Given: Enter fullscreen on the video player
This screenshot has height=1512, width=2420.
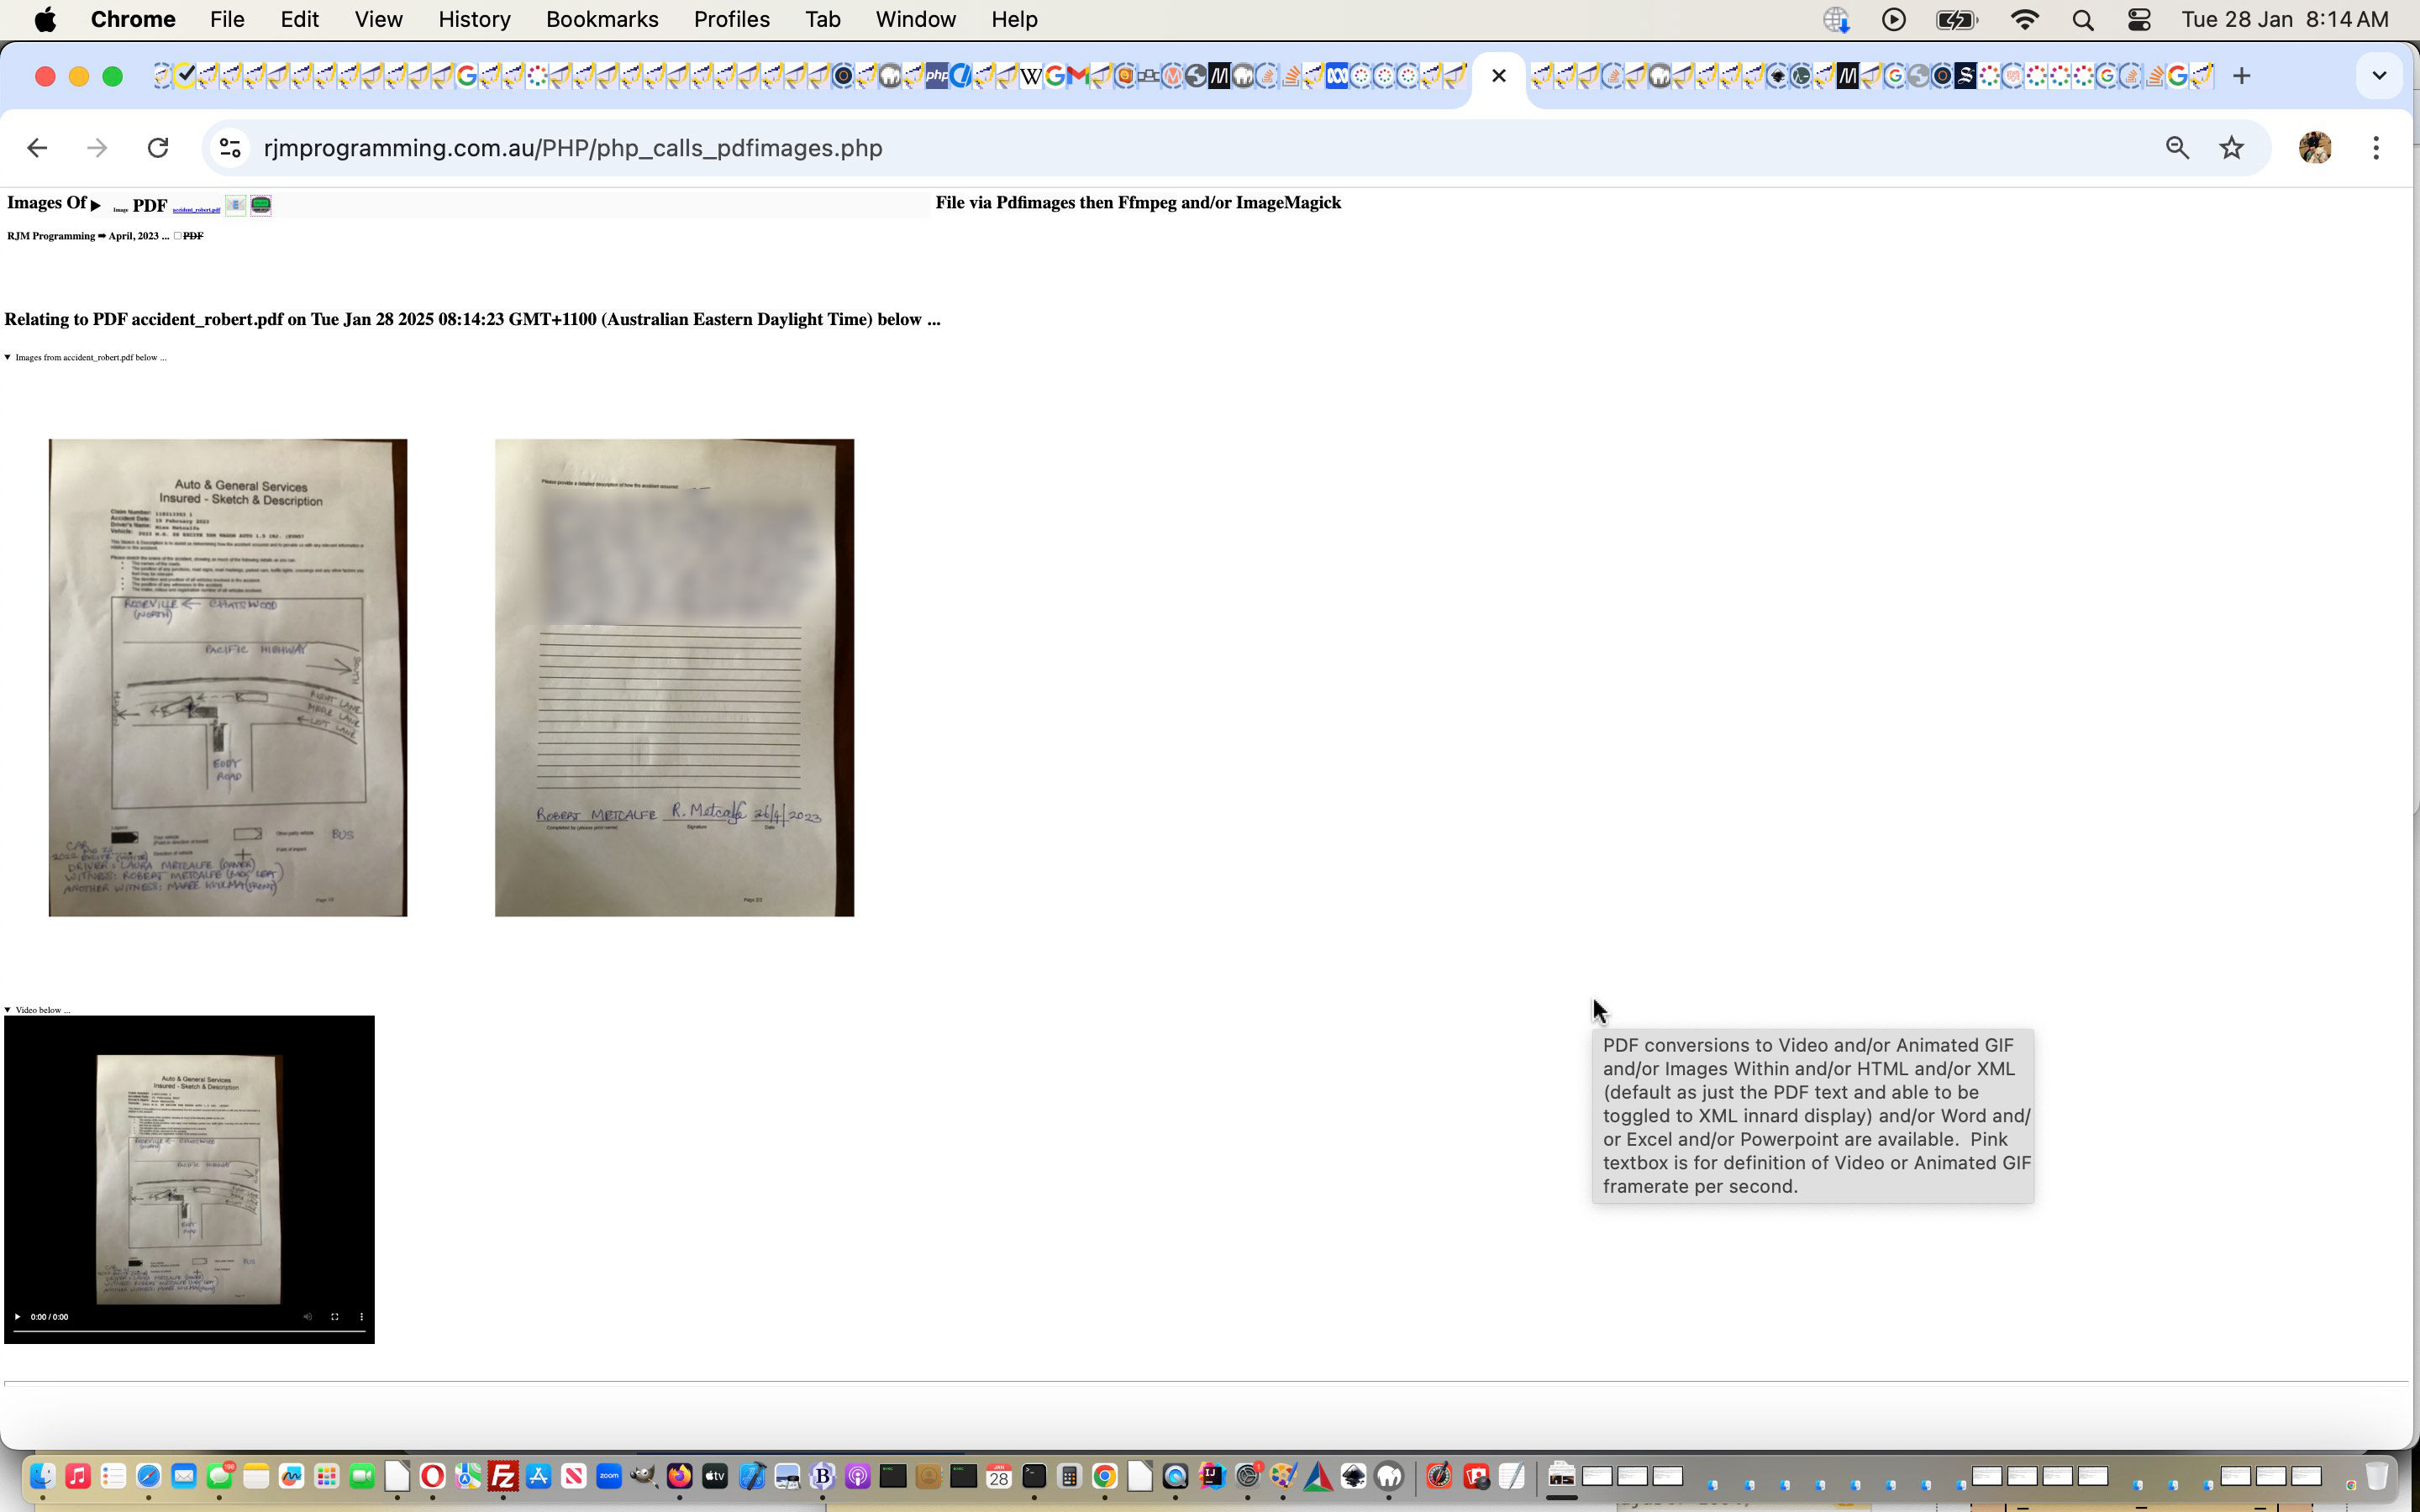Looking at the screenshot, I should [334, 1316].
